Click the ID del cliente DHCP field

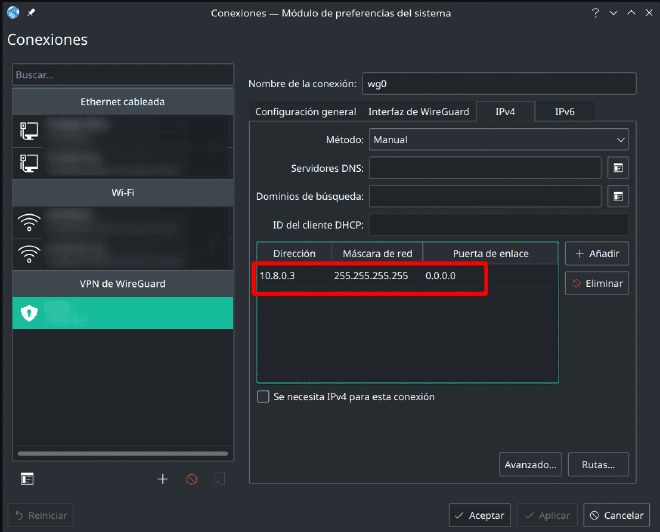point(499,225)
